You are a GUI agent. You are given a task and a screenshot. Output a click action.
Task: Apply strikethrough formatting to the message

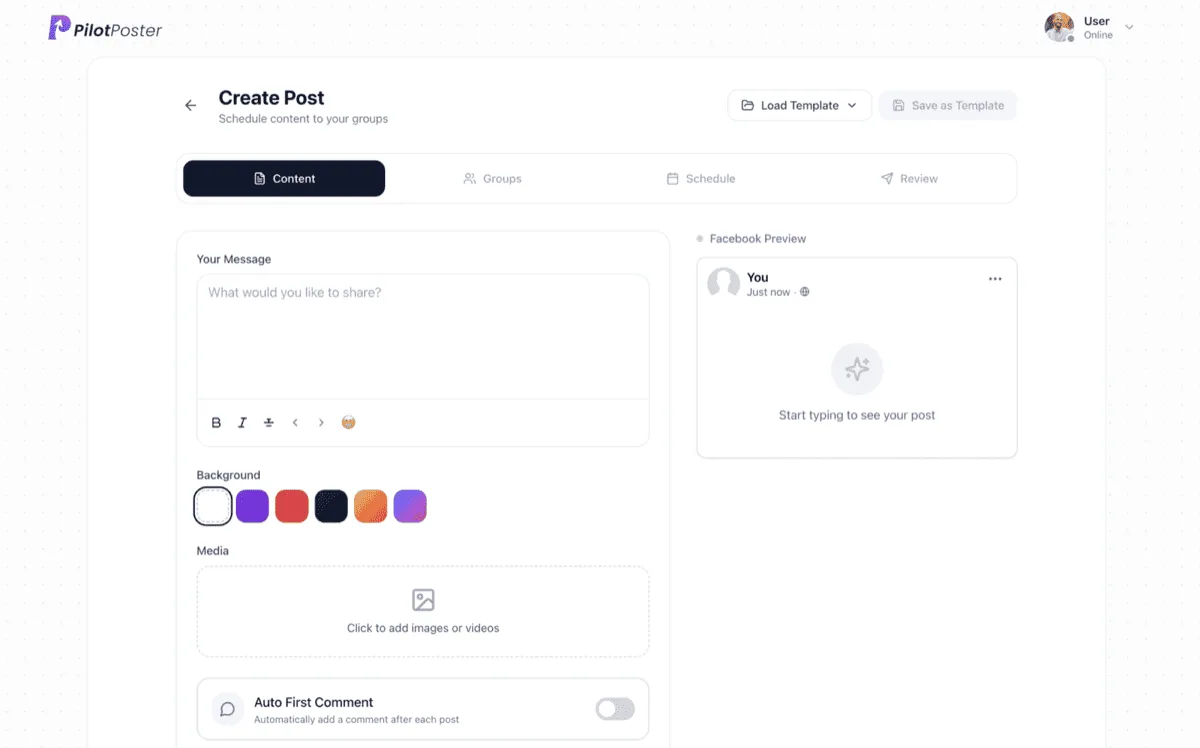tap(268, 423)
